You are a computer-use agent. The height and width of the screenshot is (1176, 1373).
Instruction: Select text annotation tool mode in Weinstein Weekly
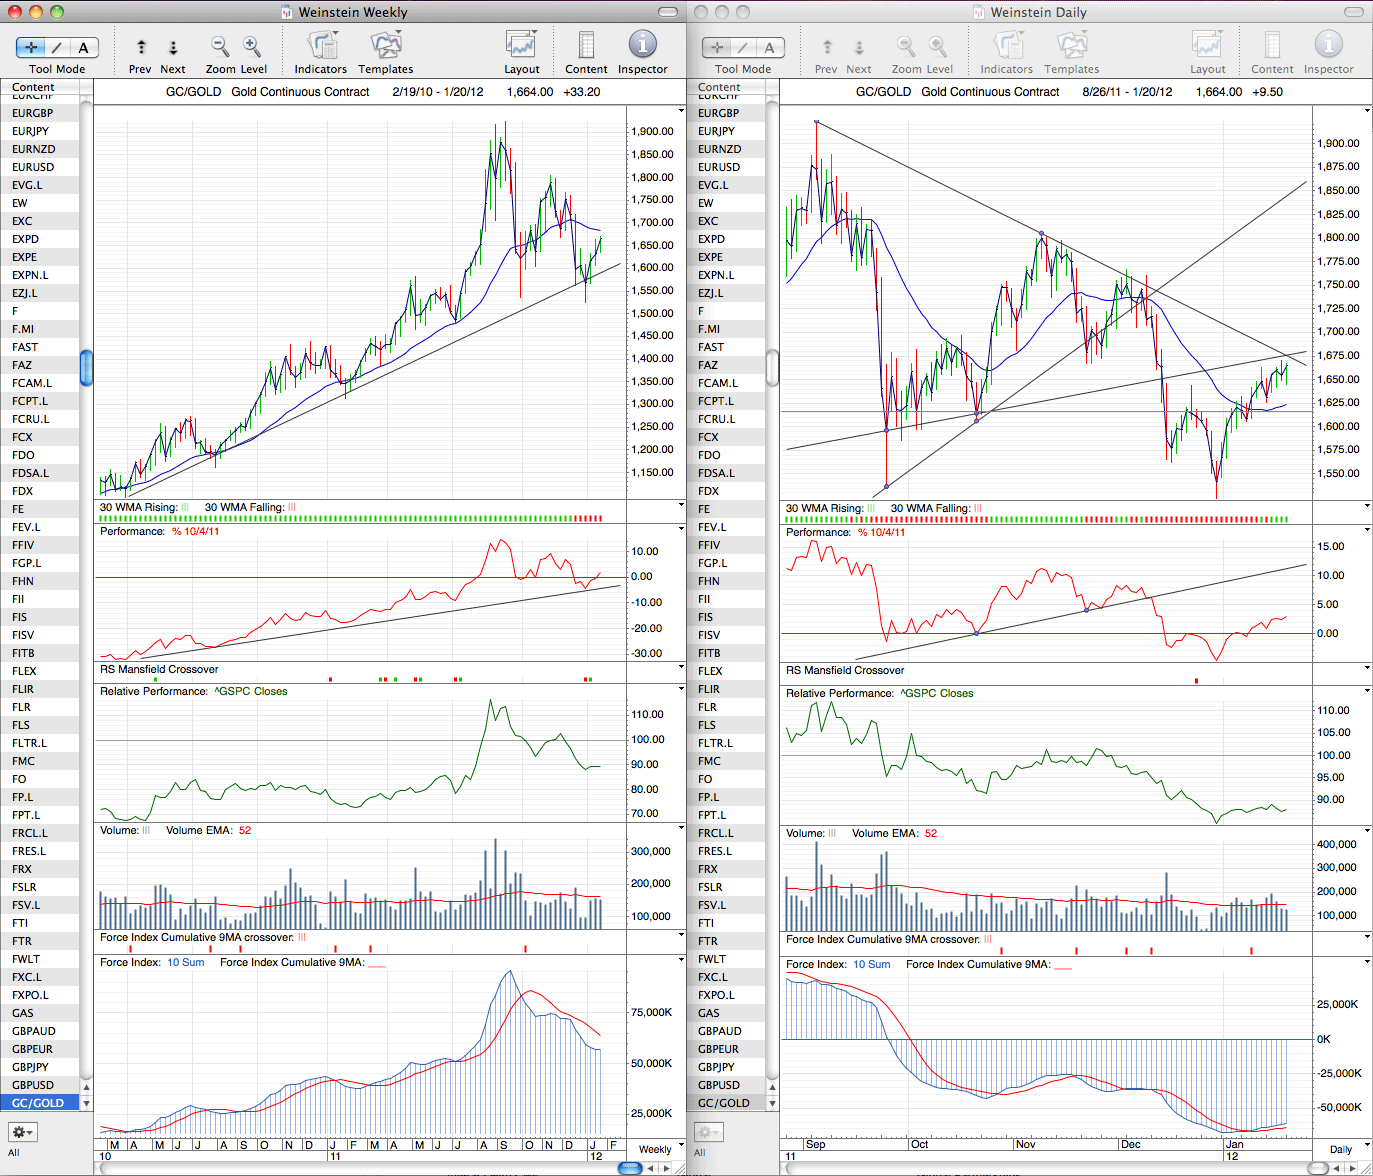click(84, 47)
